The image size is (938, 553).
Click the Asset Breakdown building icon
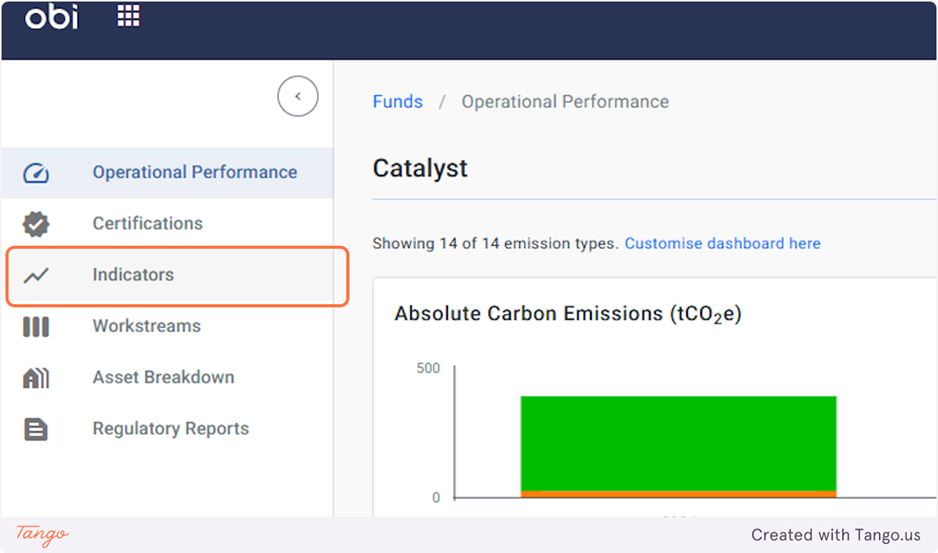coord(36,378)
